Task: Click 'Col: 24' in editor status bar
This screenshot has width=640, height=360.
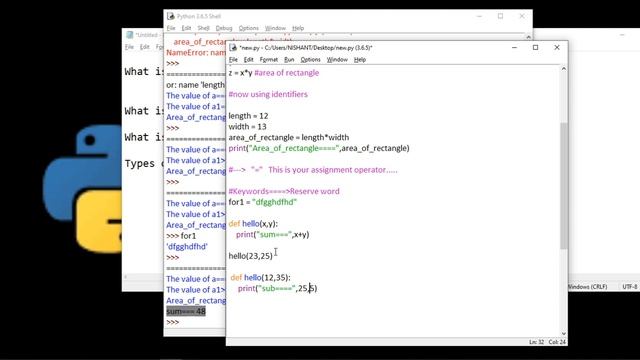Action: click(557, 342)
